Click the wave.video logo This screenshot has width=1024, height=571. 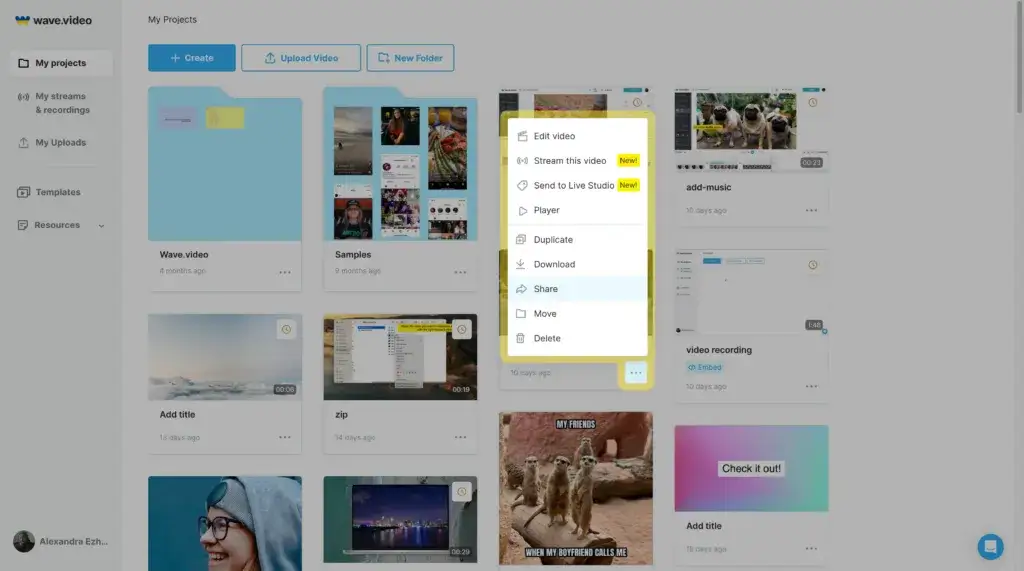[54, 20]
